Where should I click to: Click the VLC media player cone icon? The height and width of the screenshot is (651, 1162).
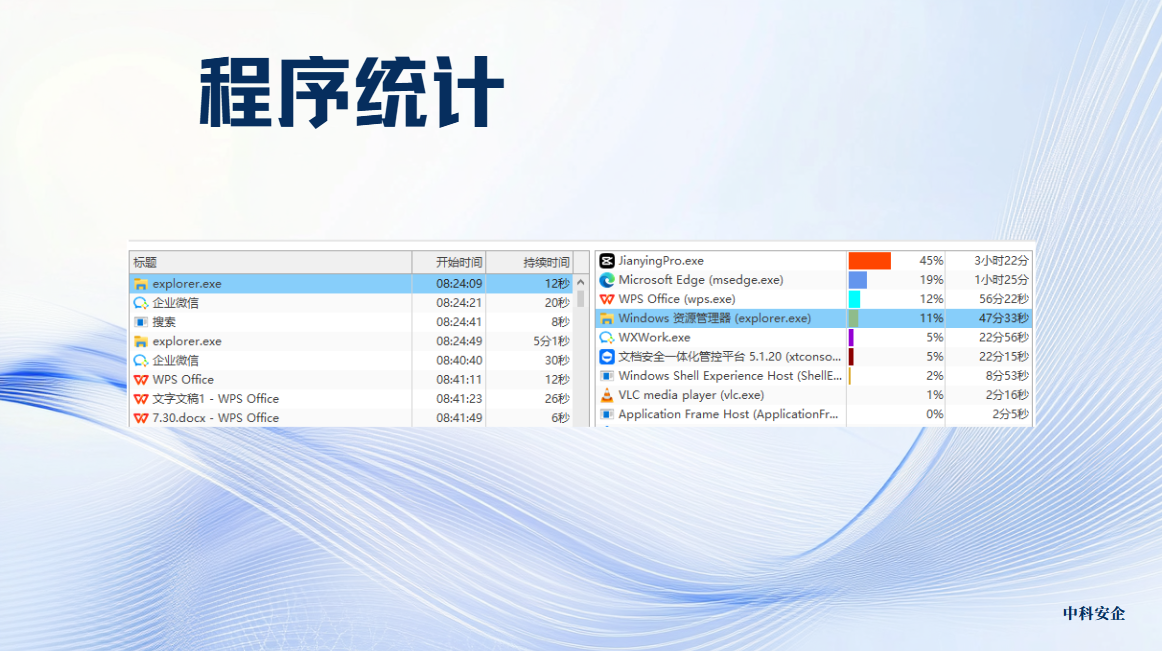click(607, 395)
